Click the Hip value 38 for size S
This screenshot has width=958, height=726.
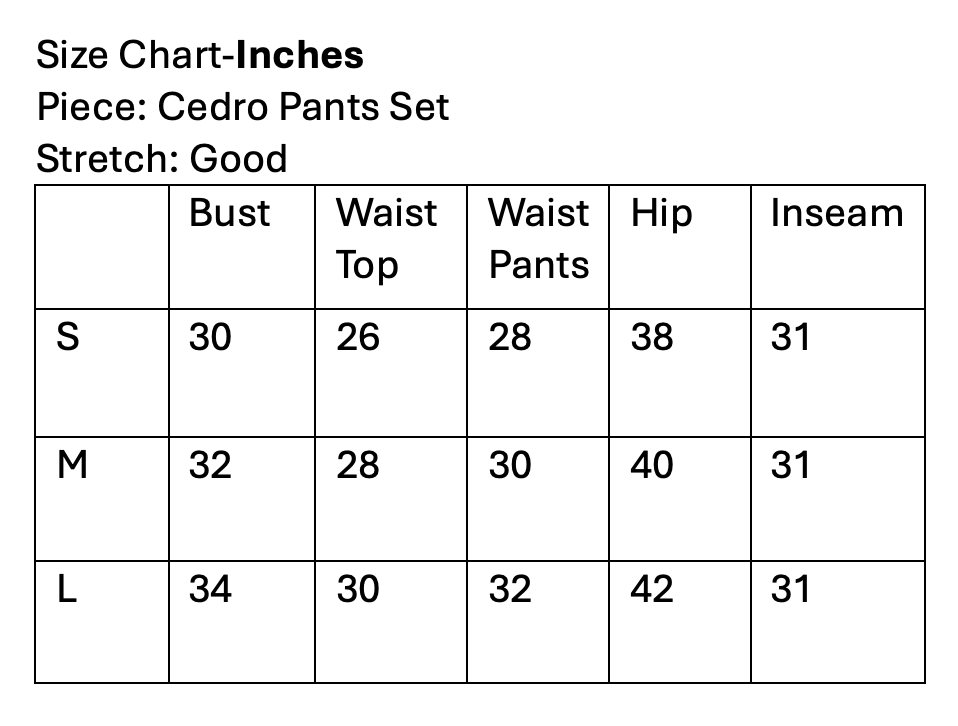652,338
